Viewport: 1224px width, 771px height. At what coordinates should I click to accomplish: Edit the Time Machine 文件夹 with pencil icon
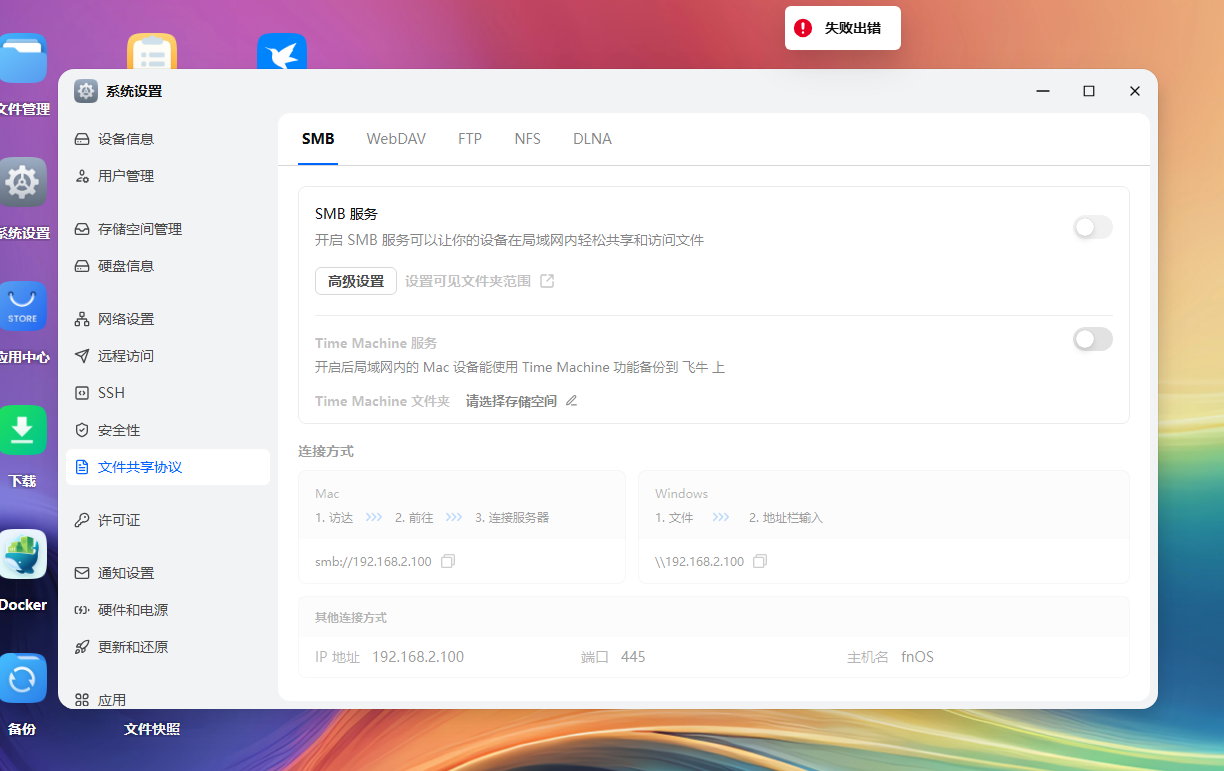(x=571, y=399)
